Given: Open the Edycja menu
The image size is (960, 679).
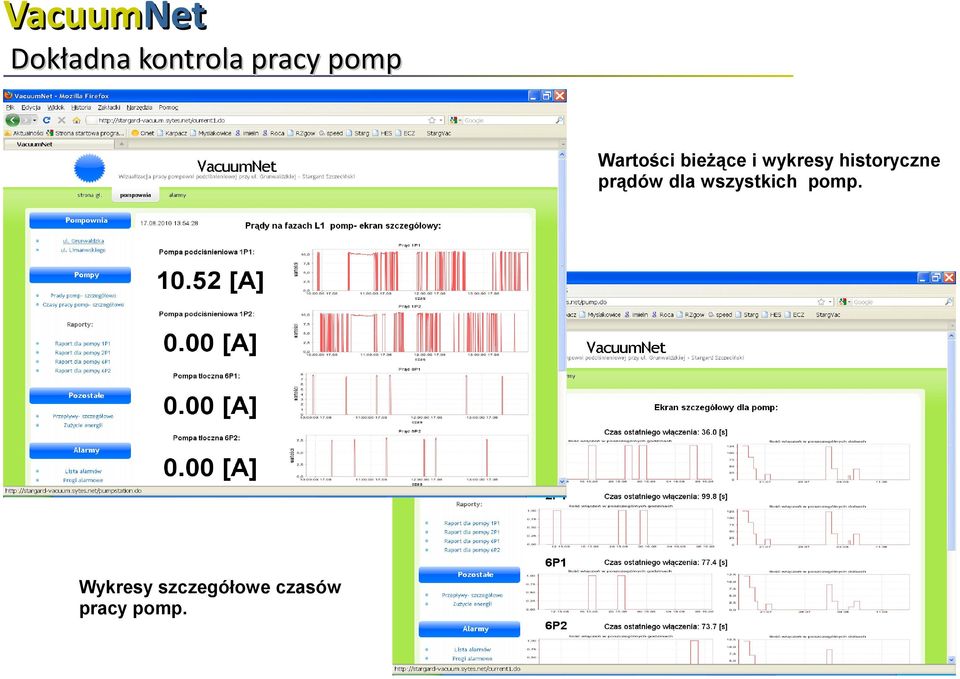Looking at the screenshot, I should (31, 107).
